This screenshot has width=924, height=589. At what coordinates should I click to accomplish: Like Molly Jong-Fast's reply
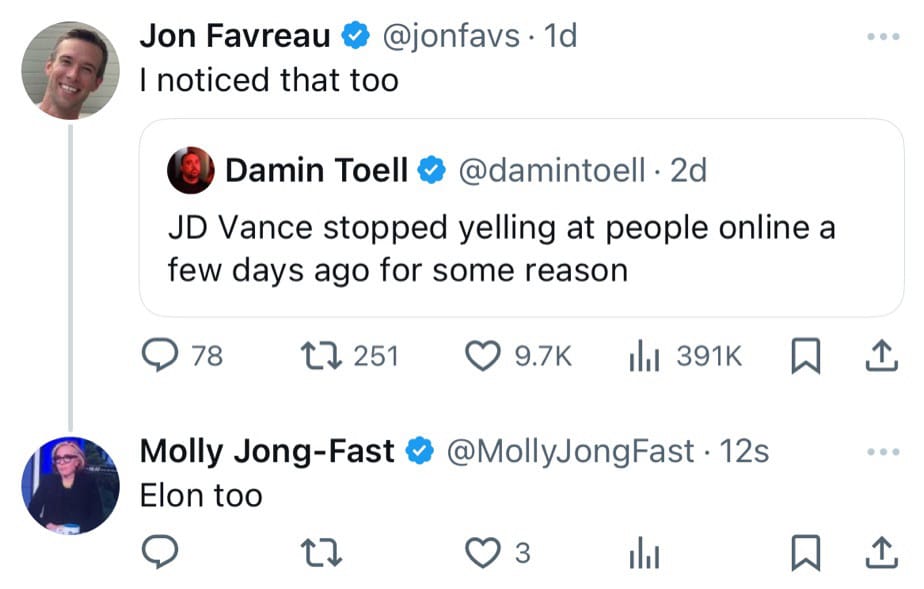click(485, 552)
